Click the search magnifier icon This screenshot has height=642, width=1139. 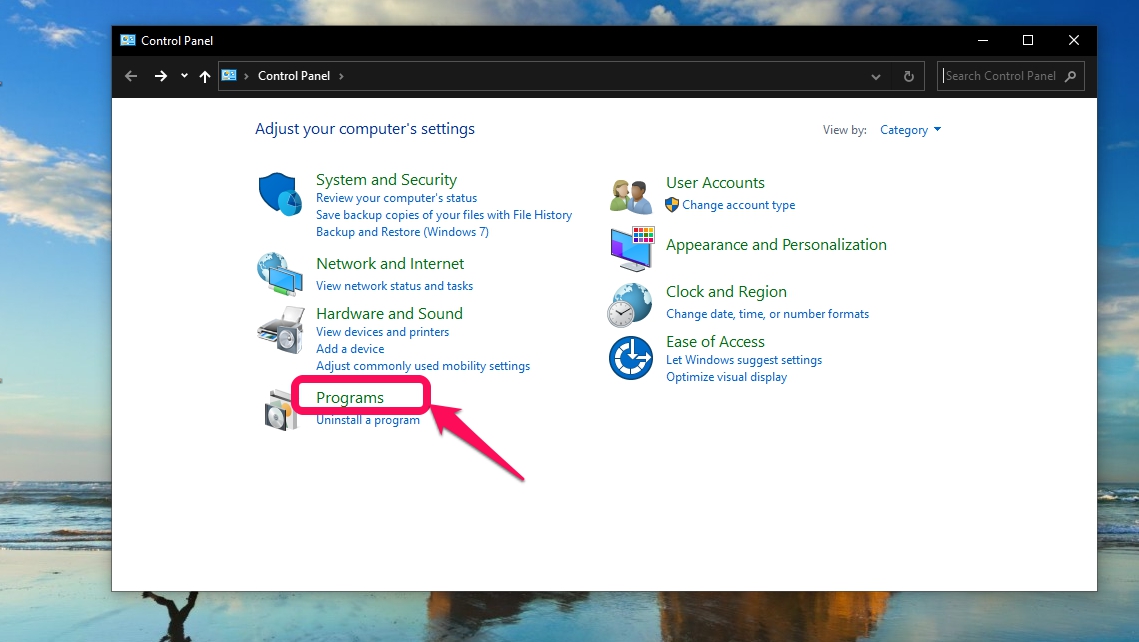click(x=1070, y=76)
